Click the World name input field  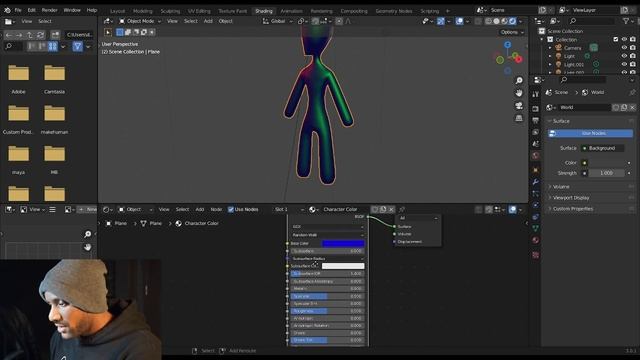584,107
